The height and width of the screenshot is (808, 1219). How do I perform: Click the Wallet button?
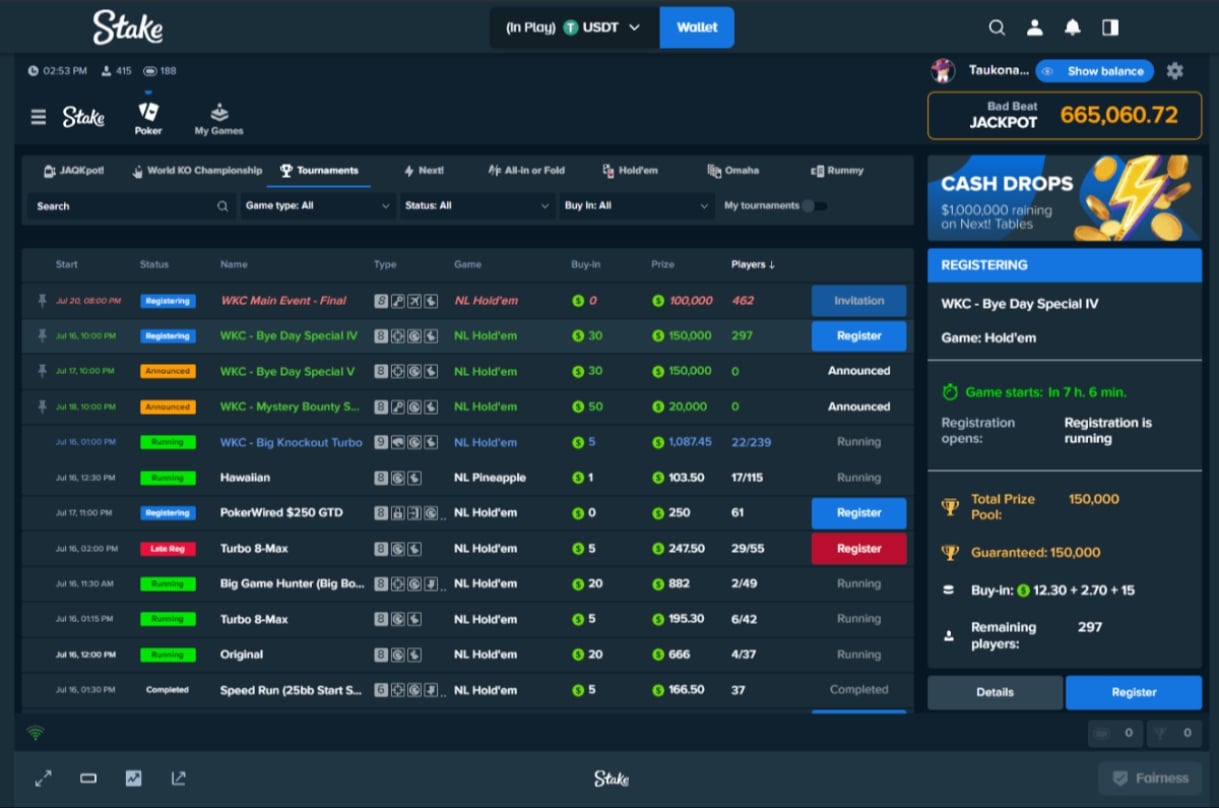tap(697, 28)
